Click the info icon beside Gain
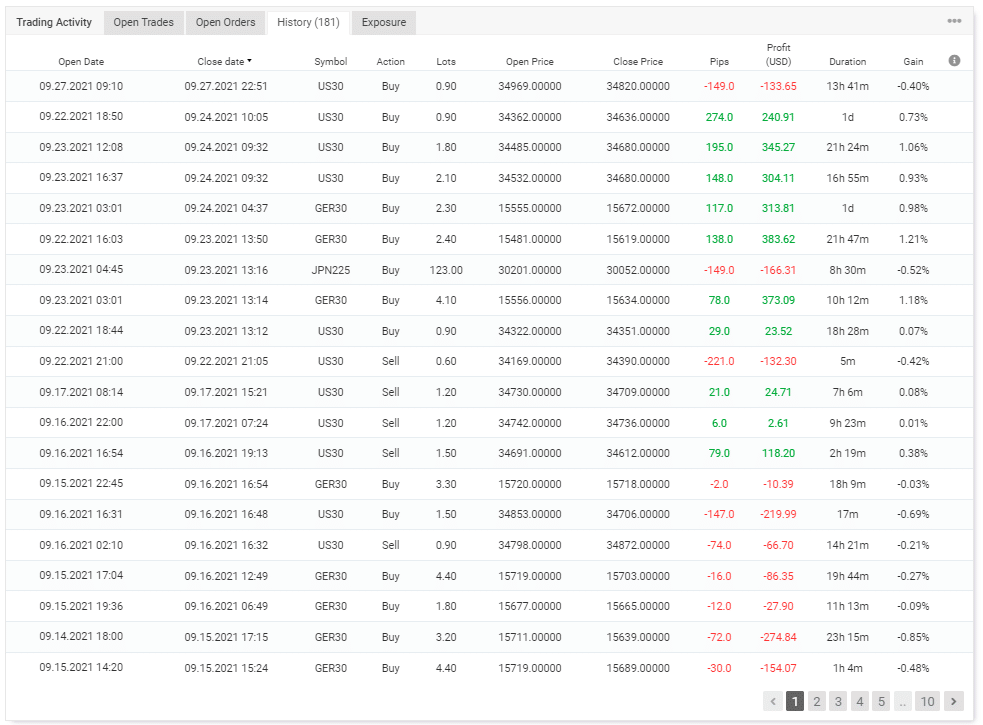Image resolution: width=983 pixels, height=725 pixels. pos(954,61)
